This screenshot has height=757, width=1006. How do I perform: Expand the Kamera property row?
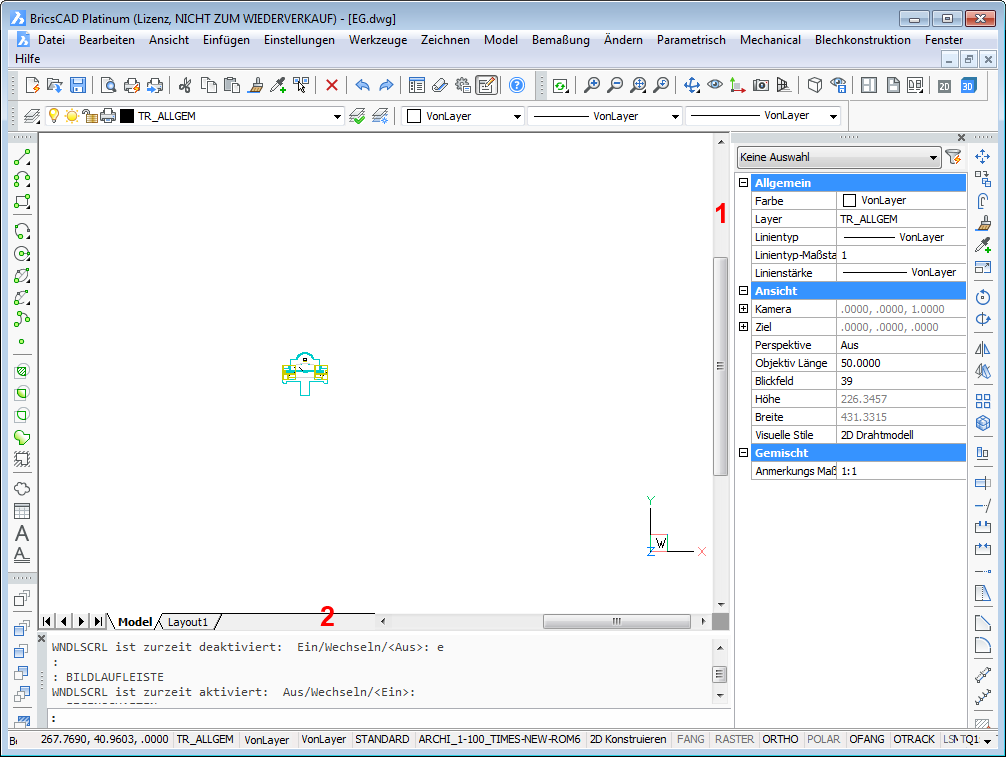coord(743,309)
